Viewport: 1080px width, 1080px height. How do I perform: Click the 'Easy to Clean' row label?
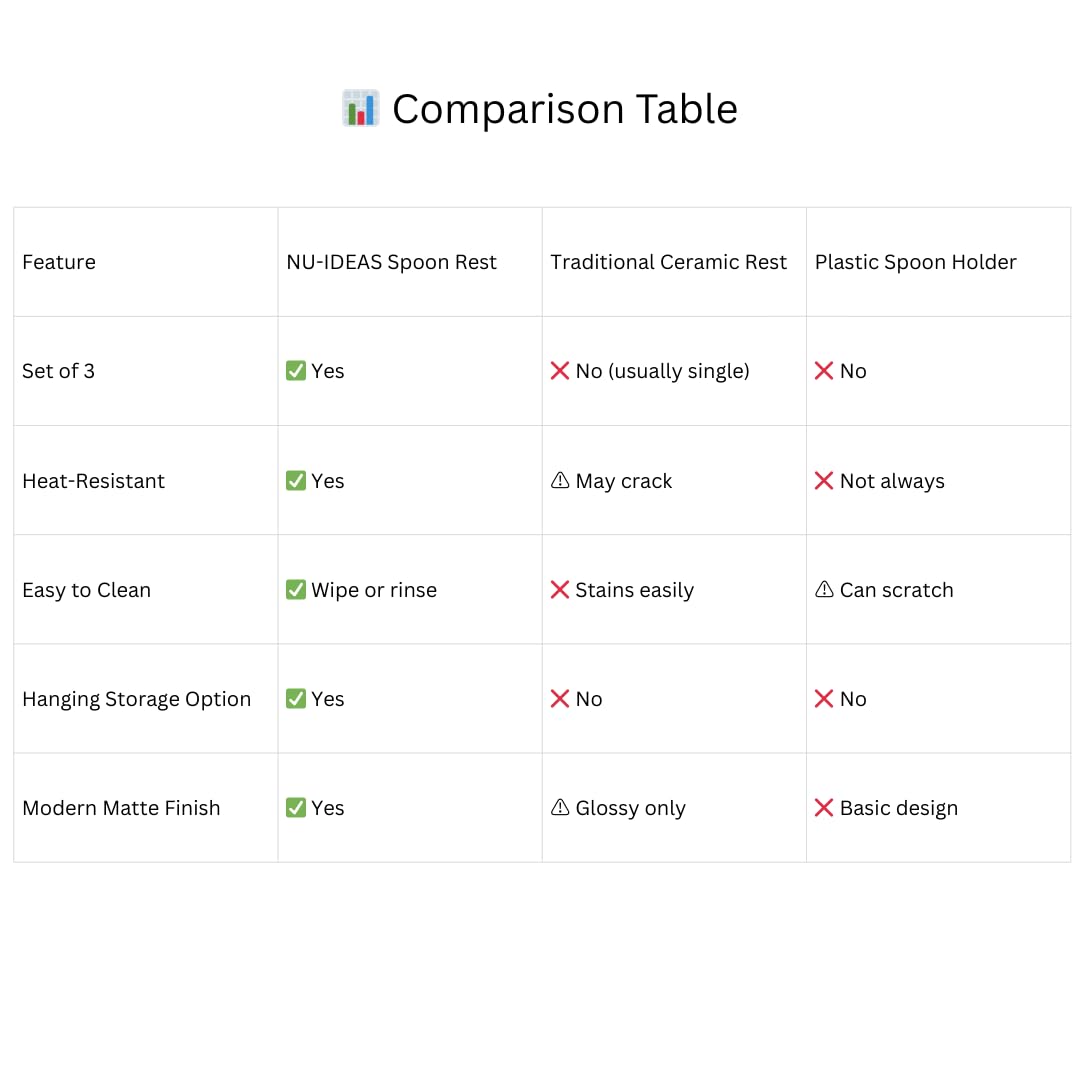[86, 590]
